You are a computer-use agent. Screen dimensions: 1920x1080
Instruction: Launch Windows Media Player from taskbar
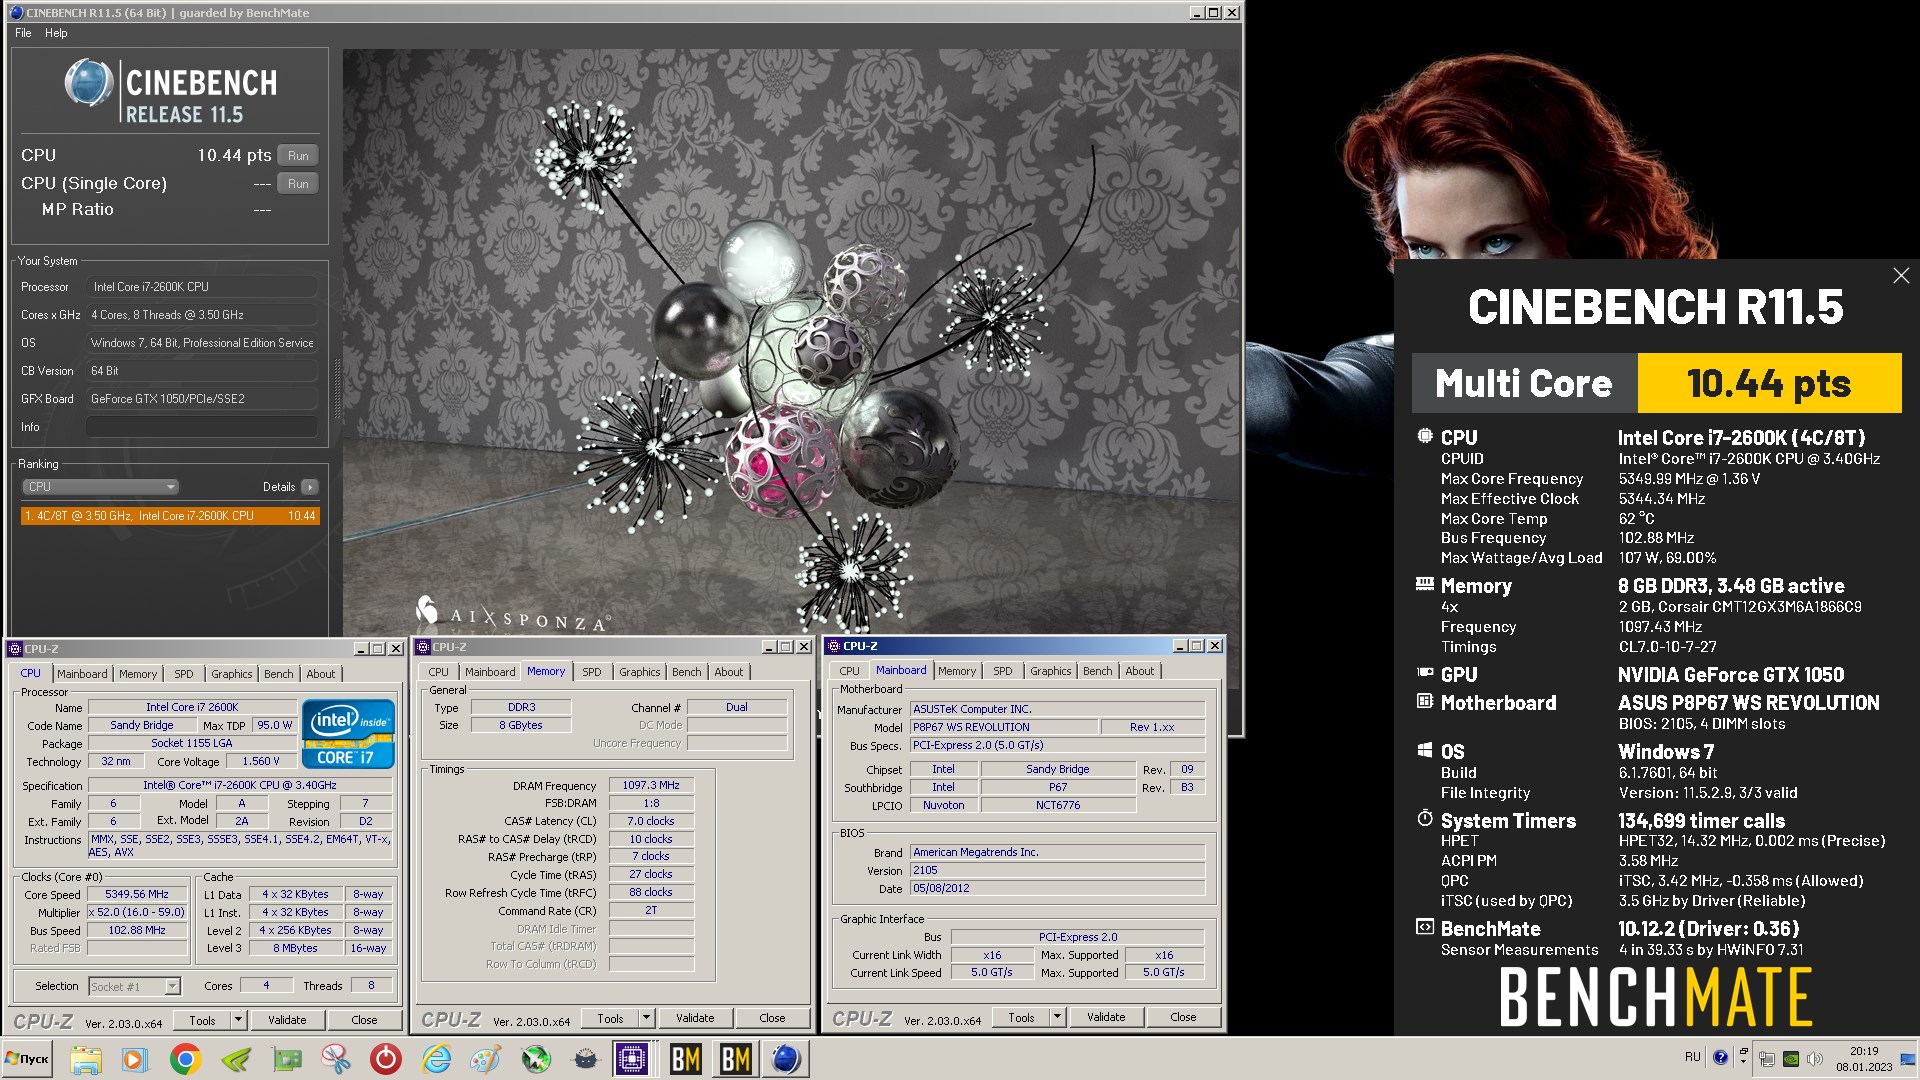(135, 1059)
